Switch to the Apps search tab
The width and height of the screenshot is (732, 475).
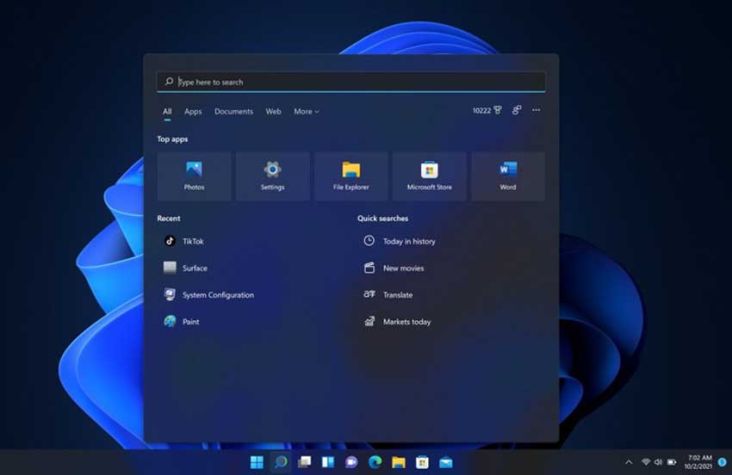193,111
